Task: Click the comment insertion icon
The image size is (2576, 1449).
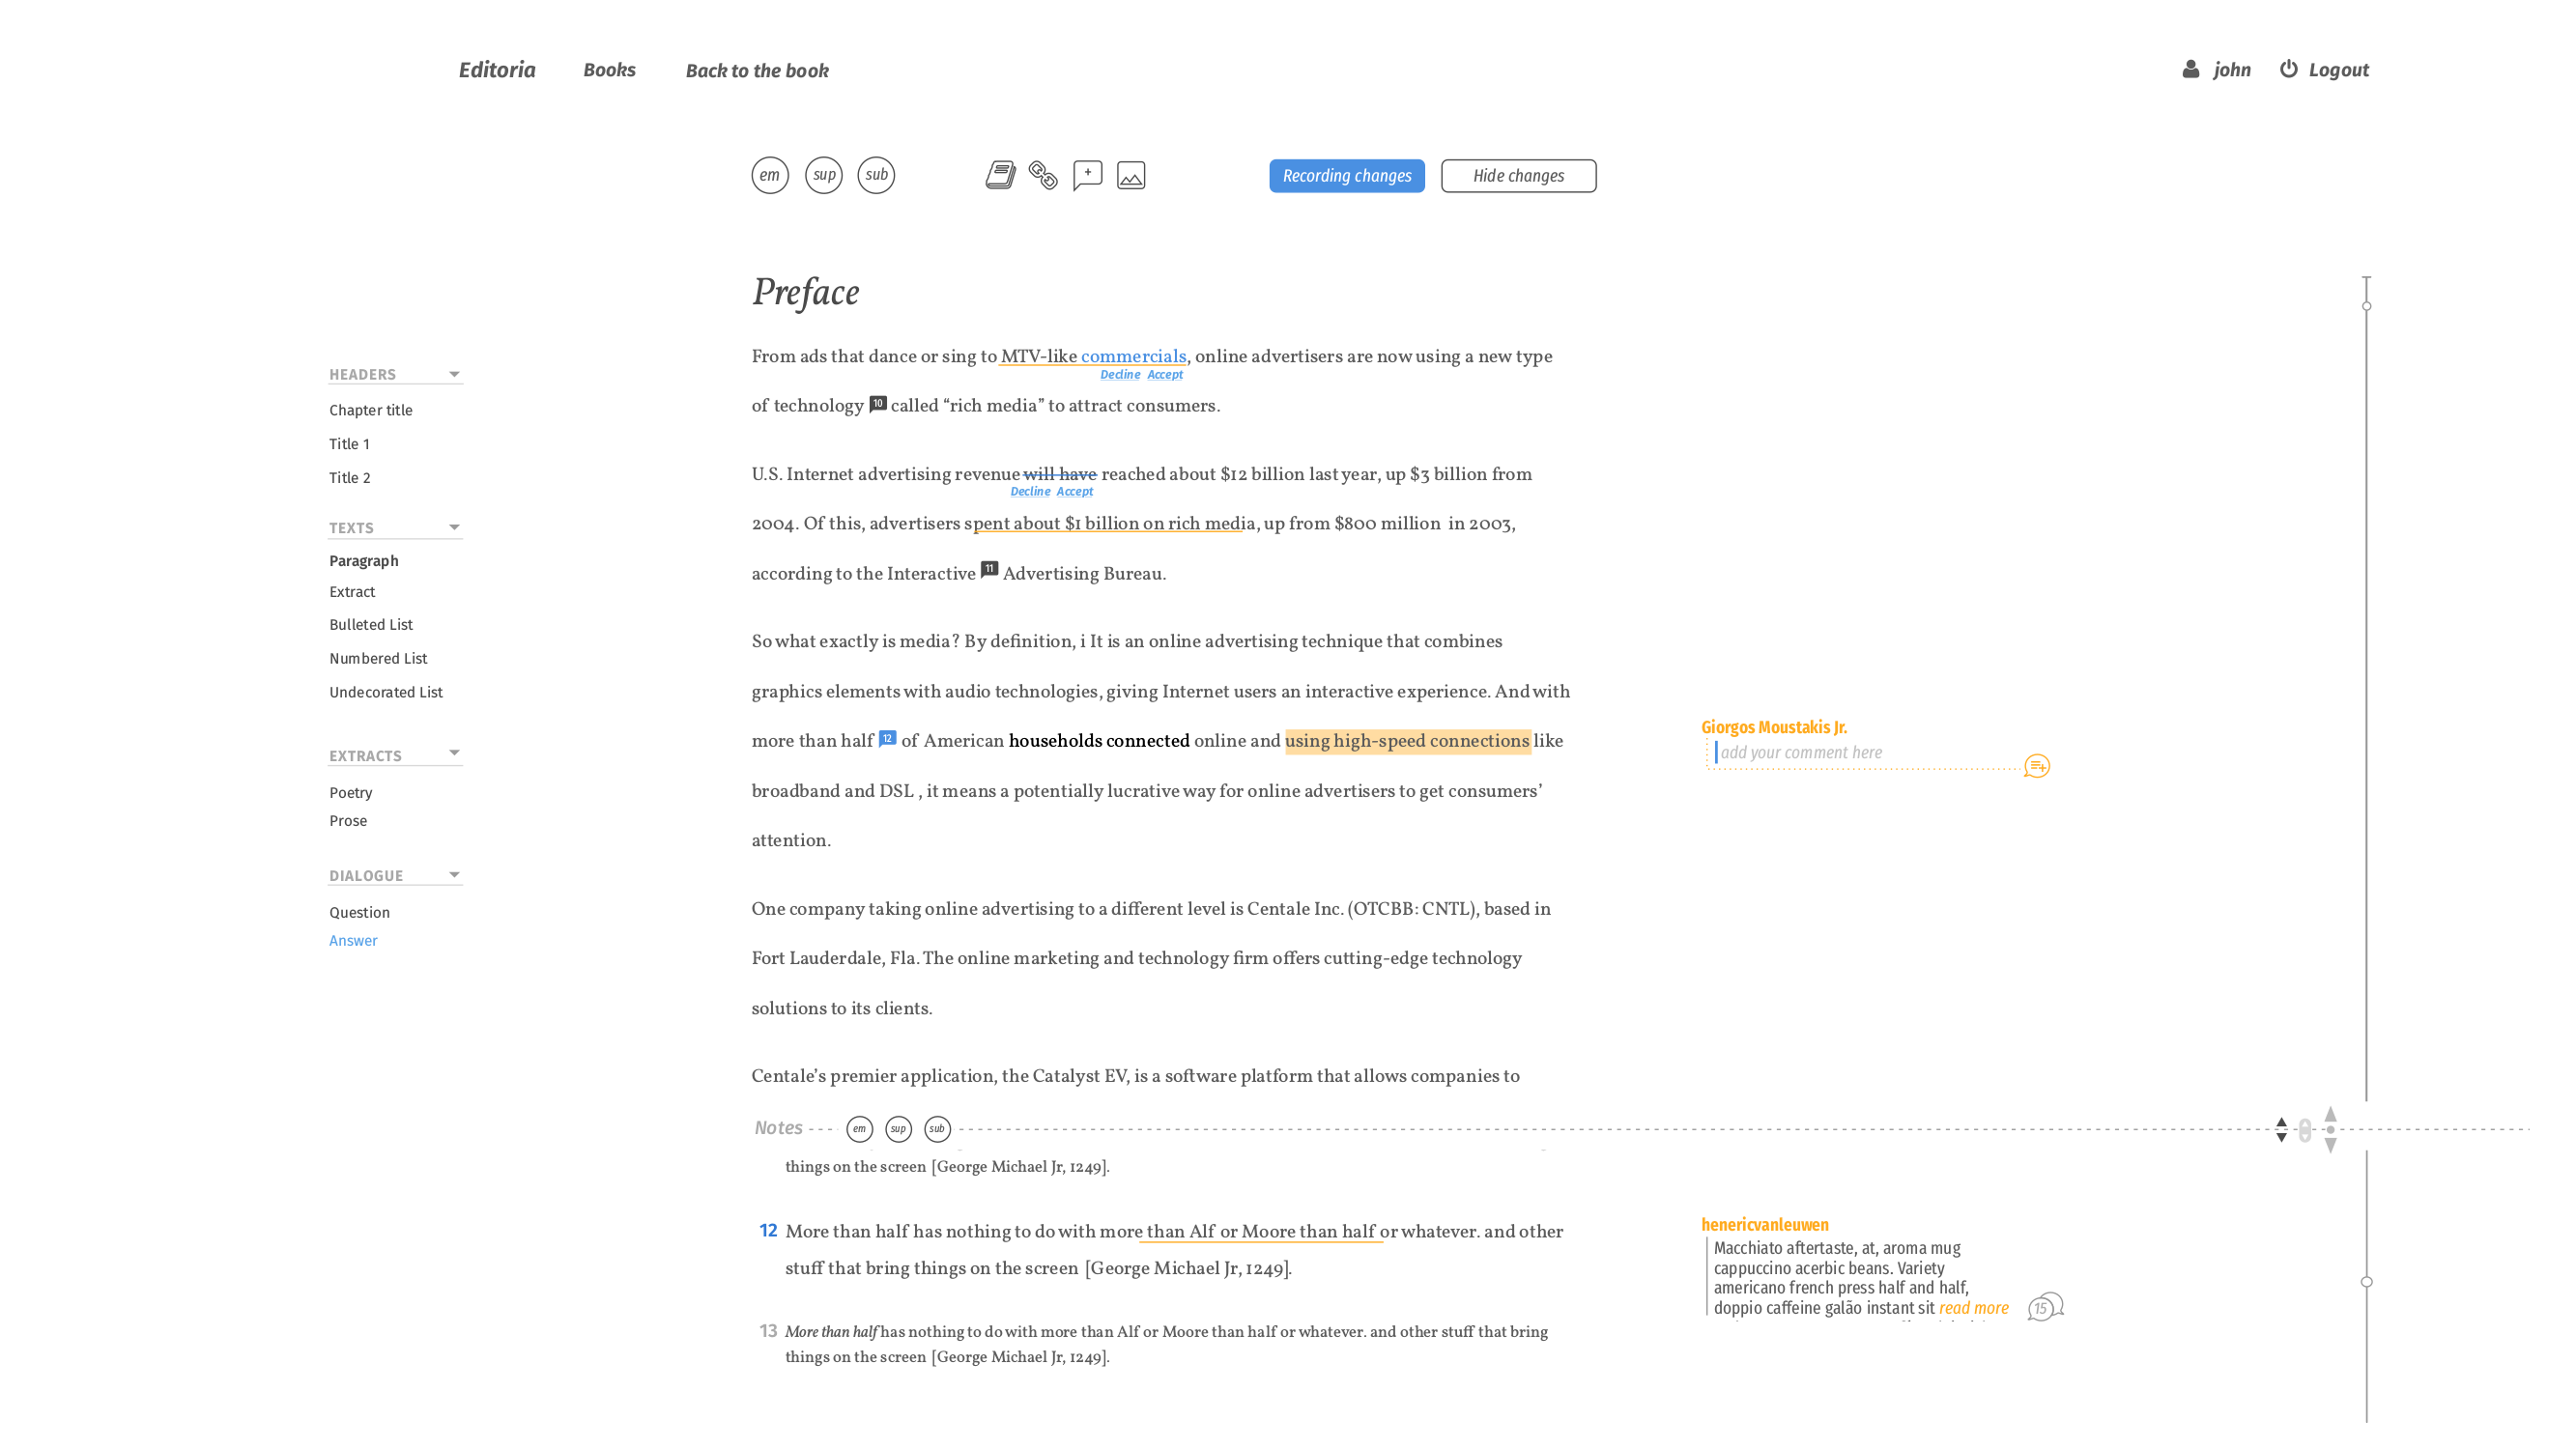Action: tap(1086, 175)
